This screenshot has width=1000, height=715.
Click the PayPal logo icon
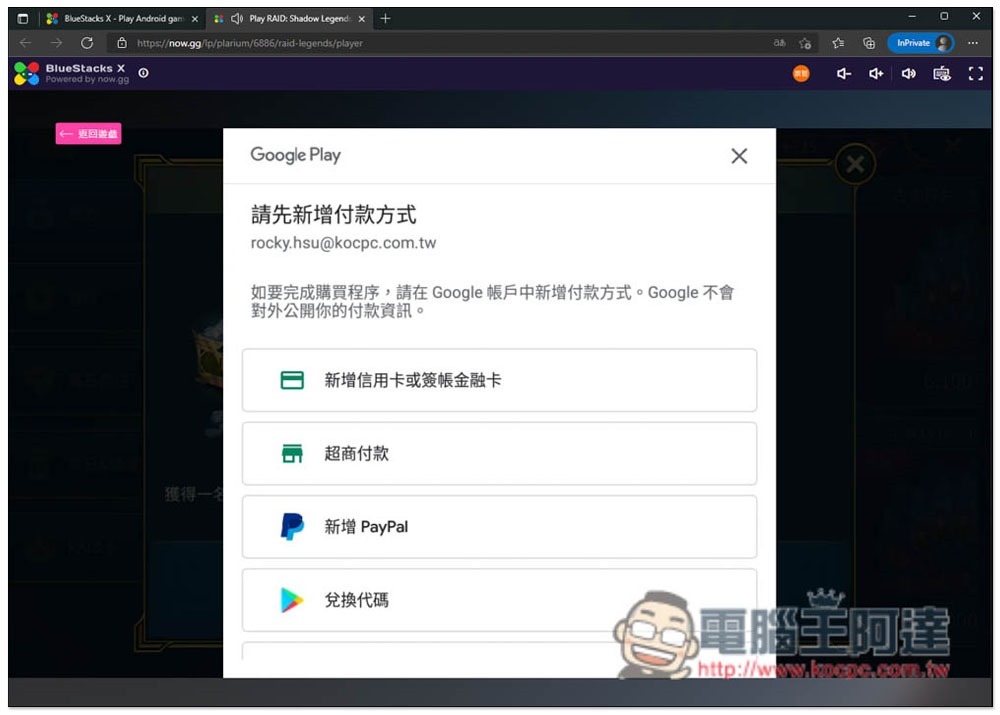pyautogui.click(x=292, y=527)
